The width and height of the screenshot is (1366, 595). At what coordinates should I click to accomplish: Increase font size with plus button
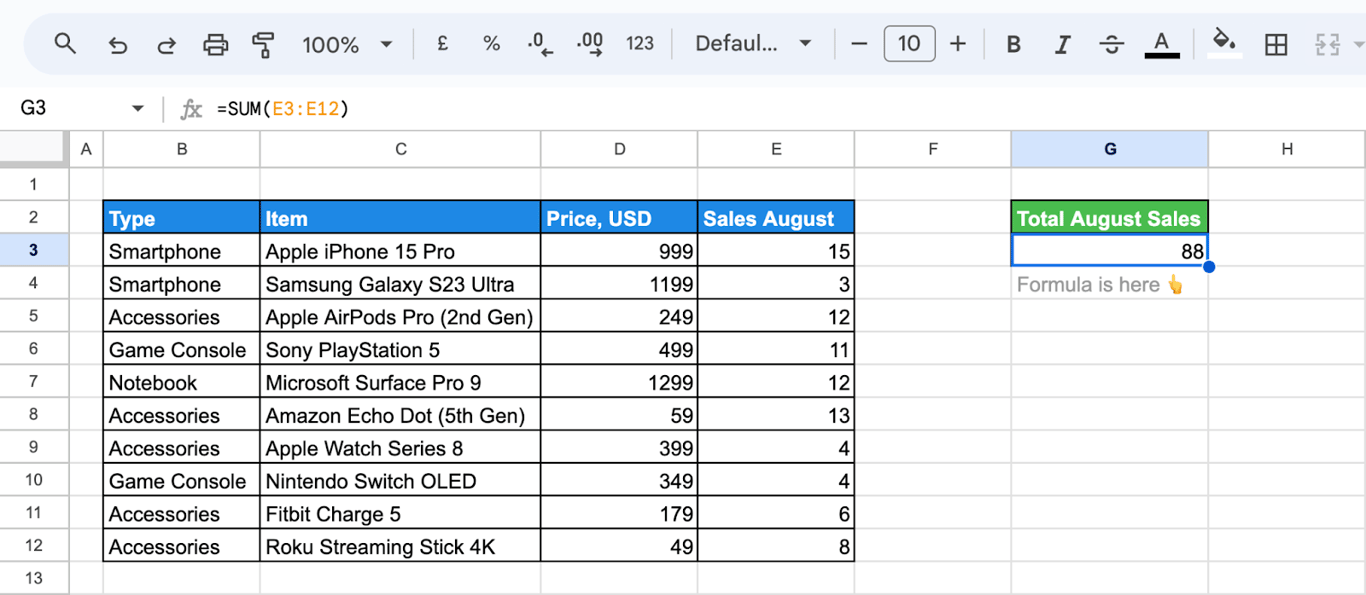(958, 43)
